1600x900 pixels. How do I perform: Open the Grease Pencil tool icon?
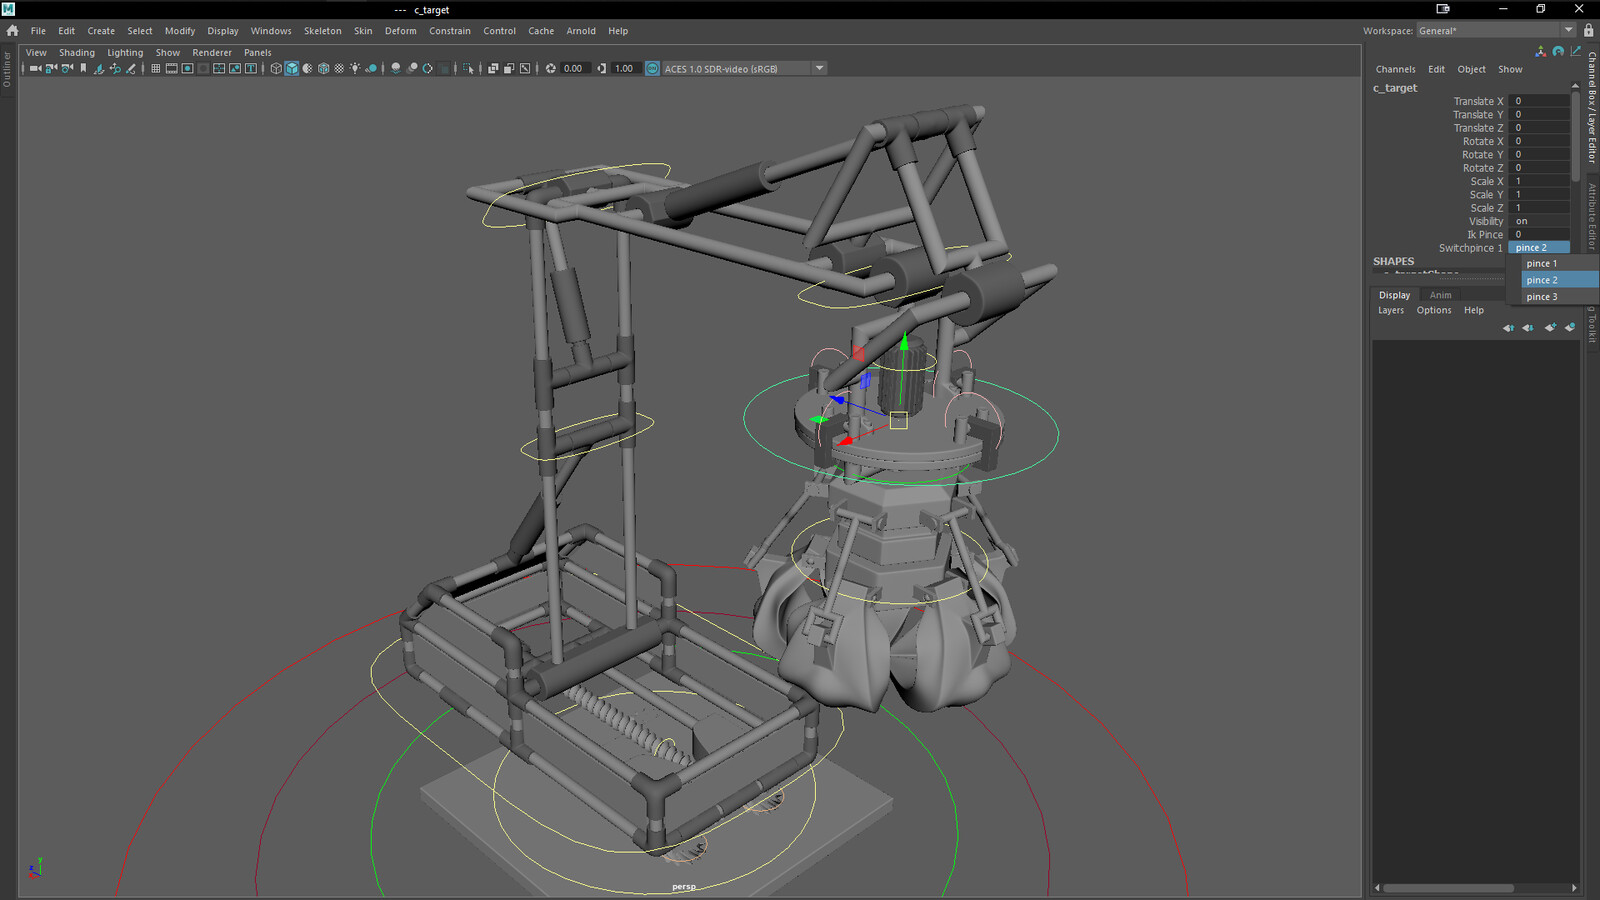(x=131, y=68)
